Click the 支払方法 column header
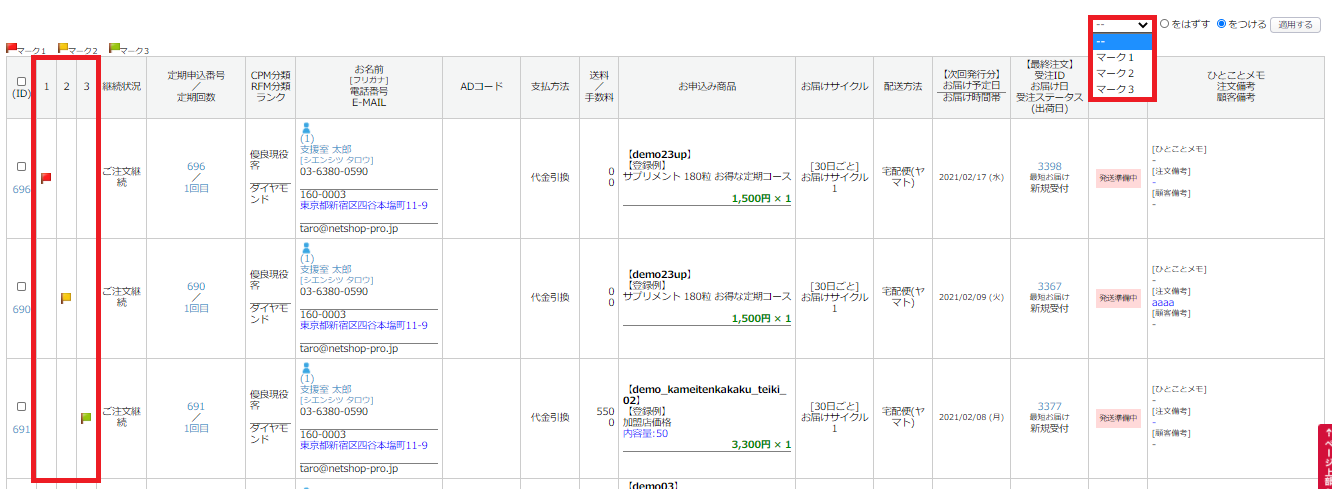The image size is (1332, 489). (x=550, y=87)
